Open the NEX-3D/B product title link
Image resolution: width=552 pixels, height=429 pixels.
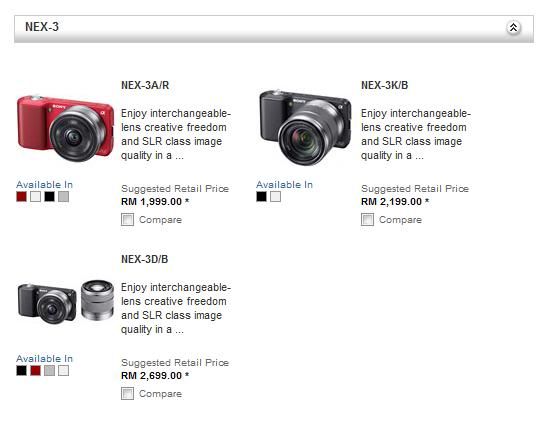[145, 259]
